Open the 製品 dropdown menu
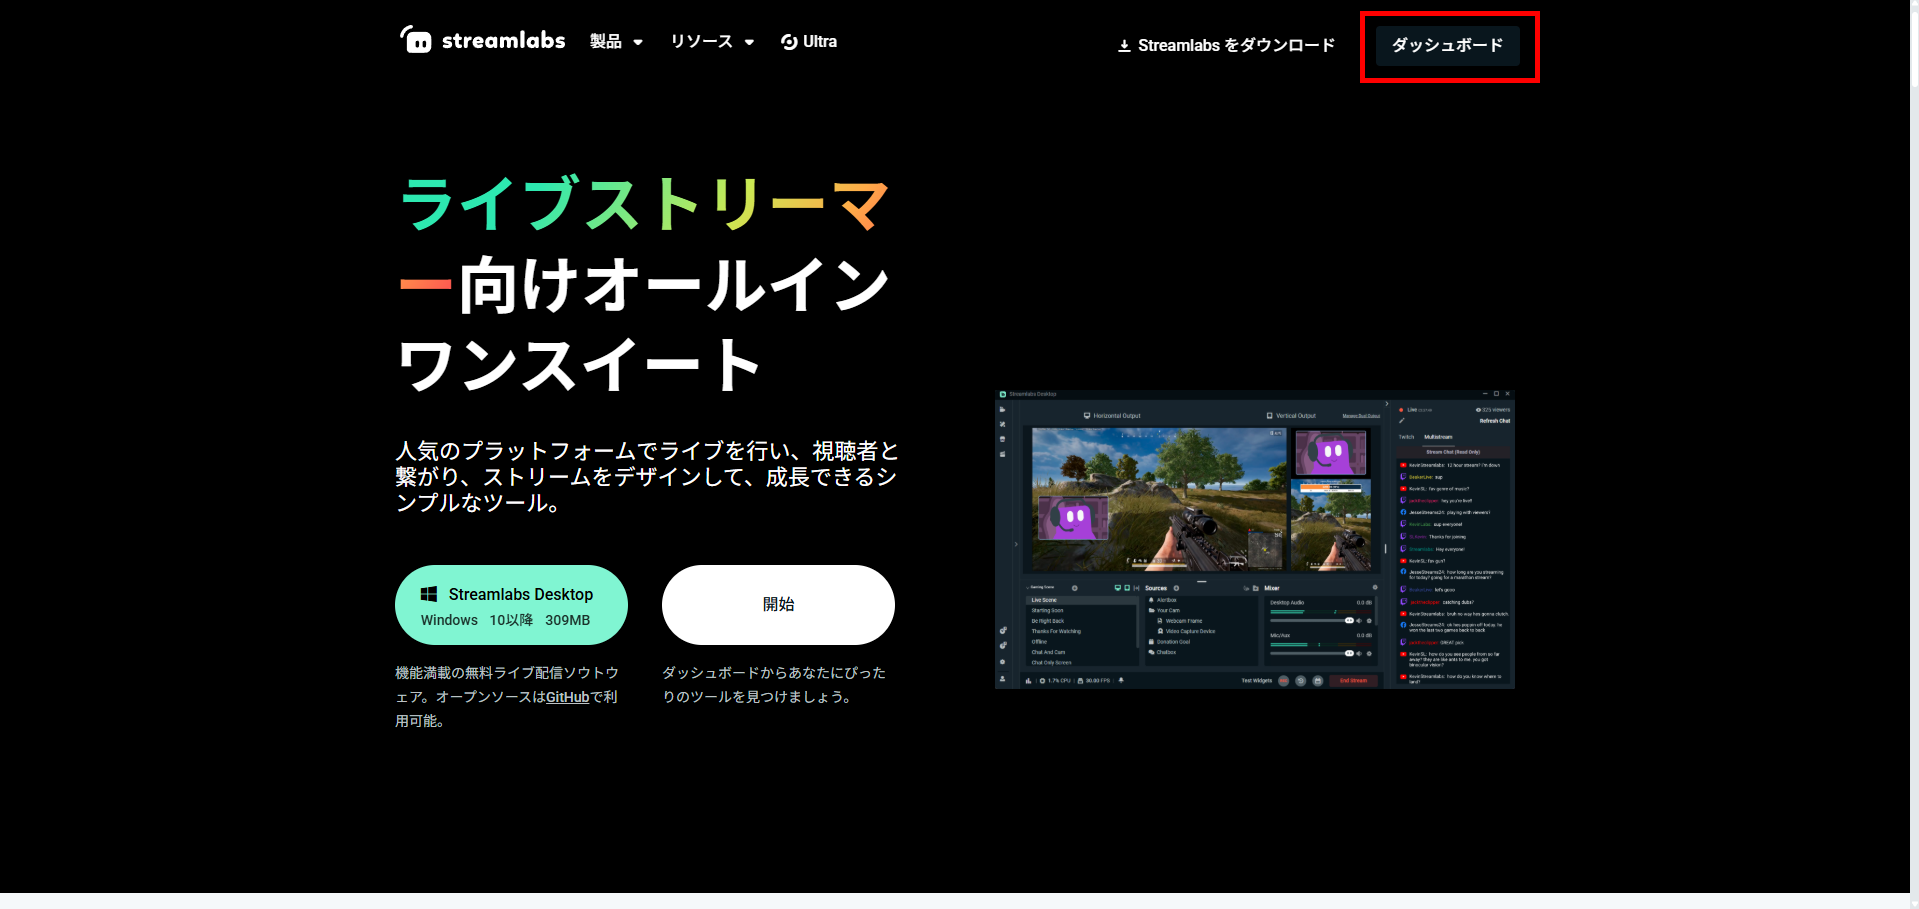The width and height of the screenshot is (1919, 909). [616, 41]
